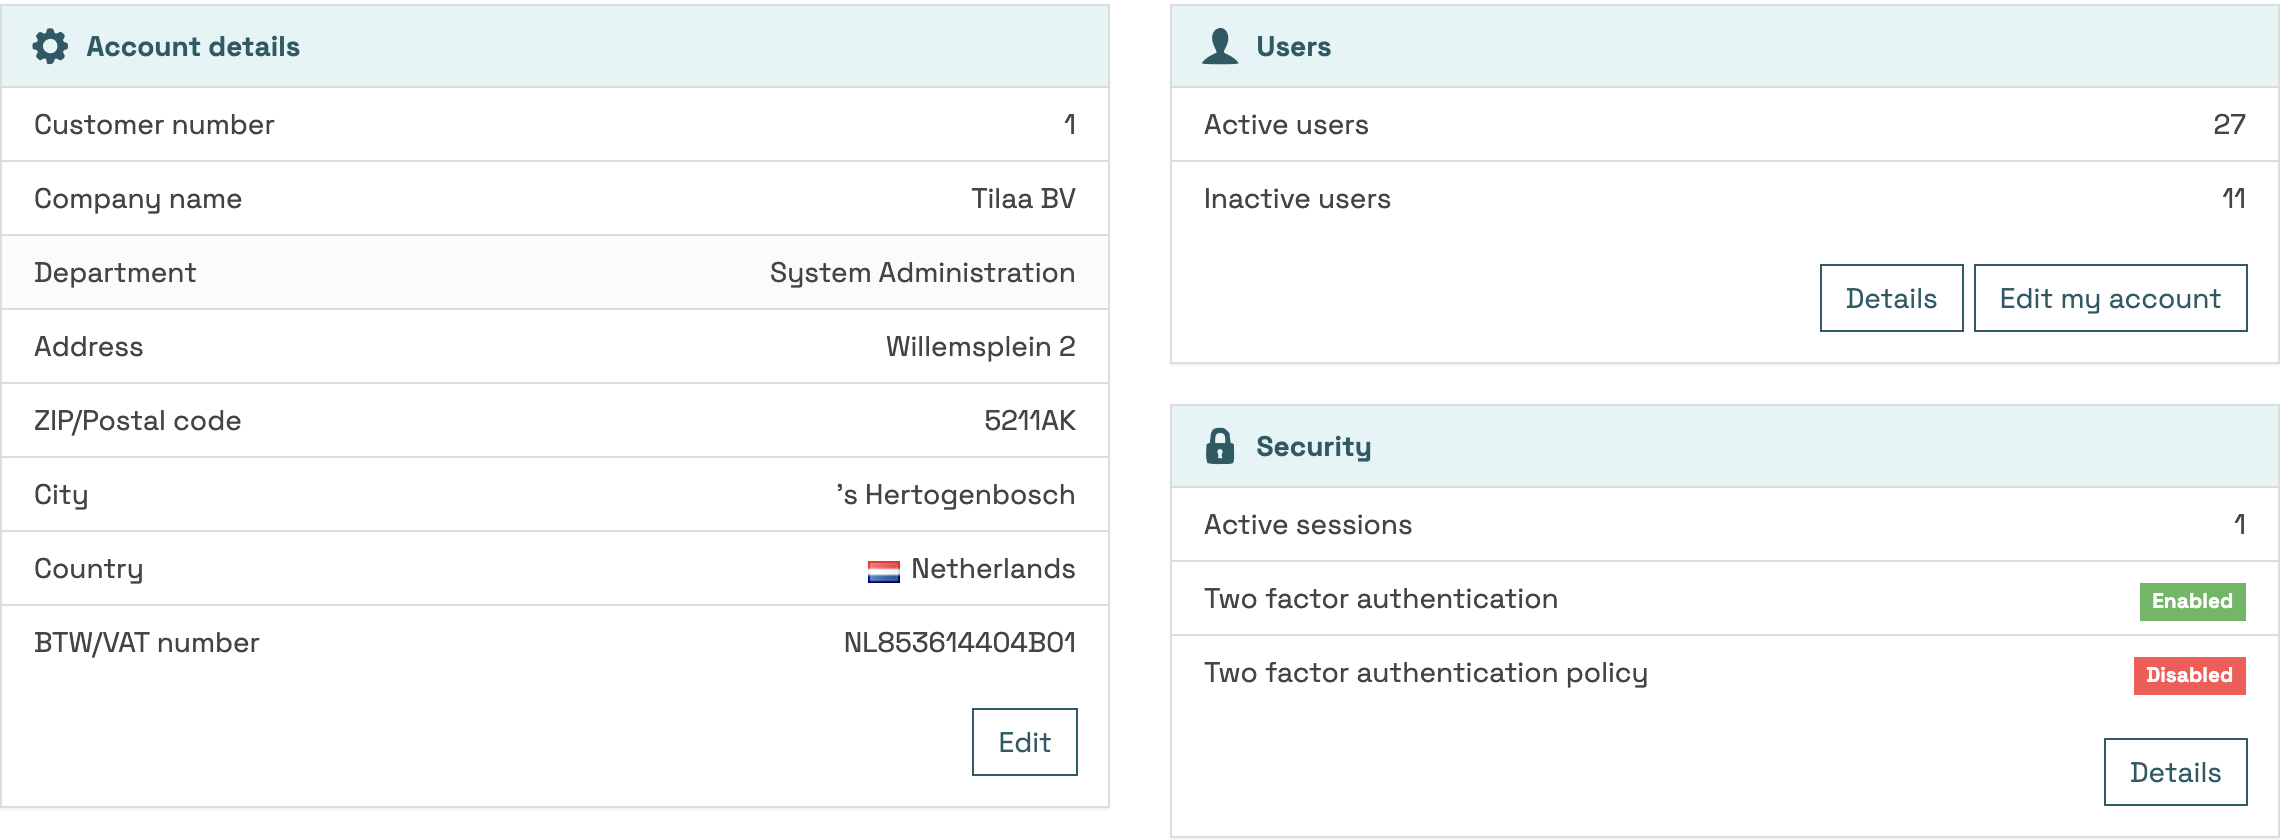Click the System Administration department value
This screenshot has width=2280, height=840.
coord(922,273)
